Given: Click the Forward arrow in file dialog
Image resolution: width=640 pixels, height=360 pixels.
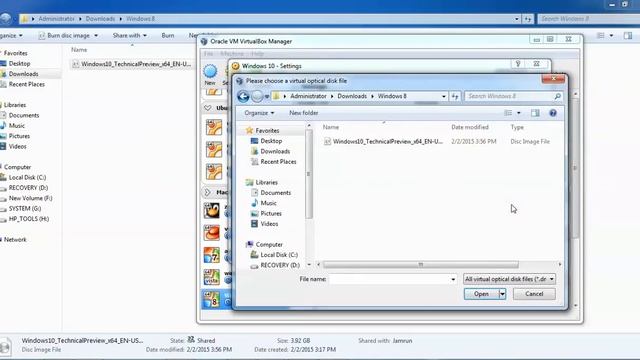Looking at the screenshot, I should (257, 96).
